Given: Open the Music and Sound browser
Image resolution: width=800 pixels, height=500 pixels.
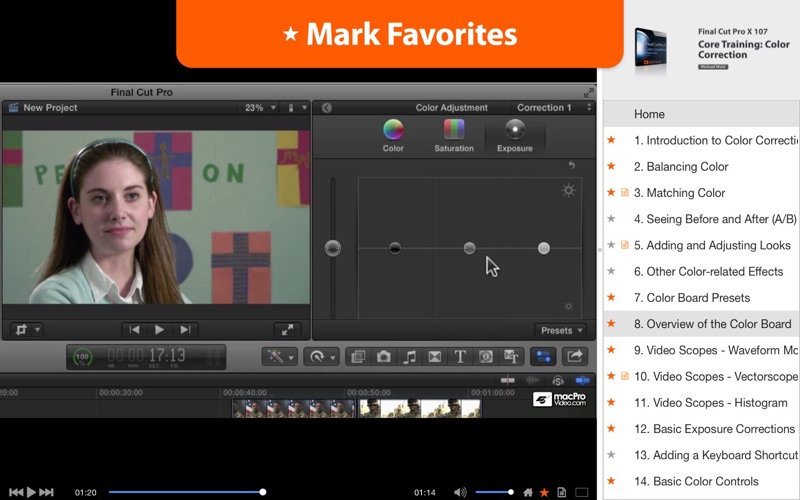Looking at the screenshot, I should coord(409,357).
